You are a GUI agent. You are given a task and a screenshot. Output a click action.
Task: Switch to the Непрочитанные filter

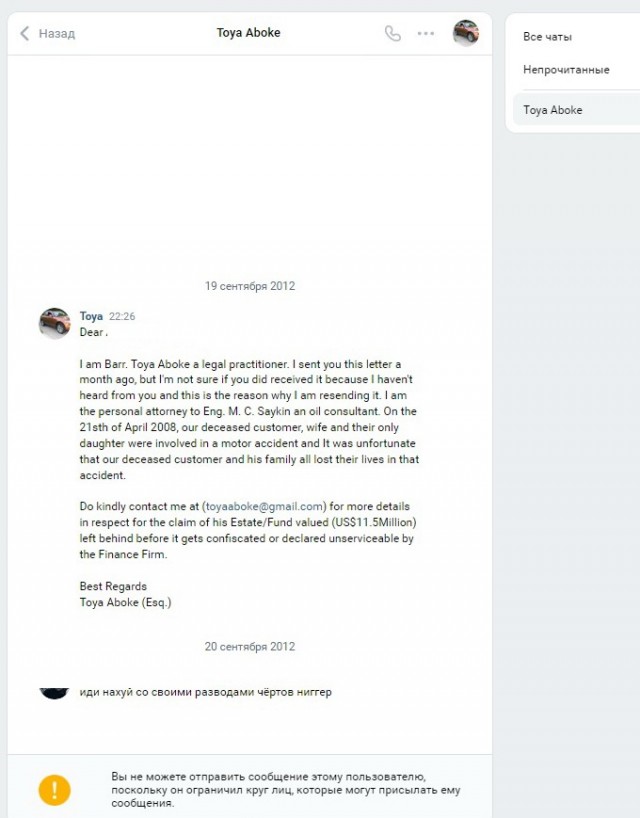pos(566,70)
